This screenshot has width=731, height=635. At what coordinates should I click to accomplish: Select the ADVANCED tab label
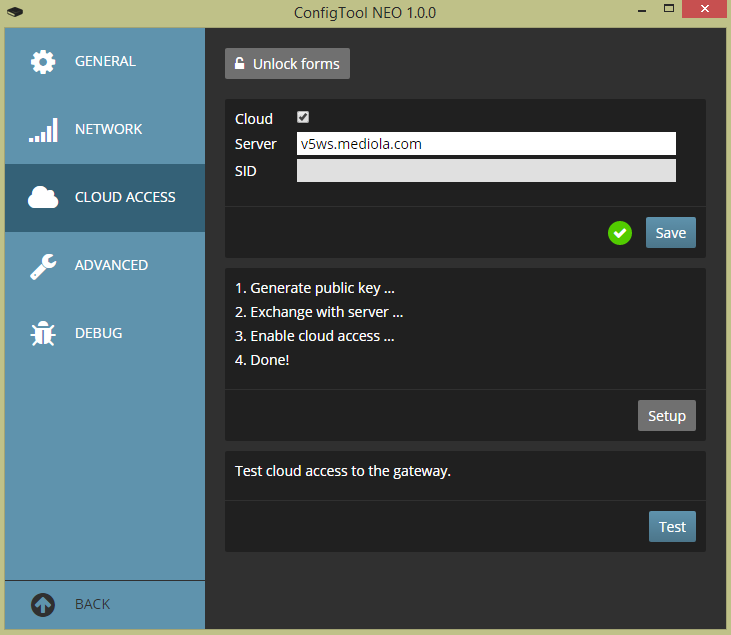coord(111,266)
